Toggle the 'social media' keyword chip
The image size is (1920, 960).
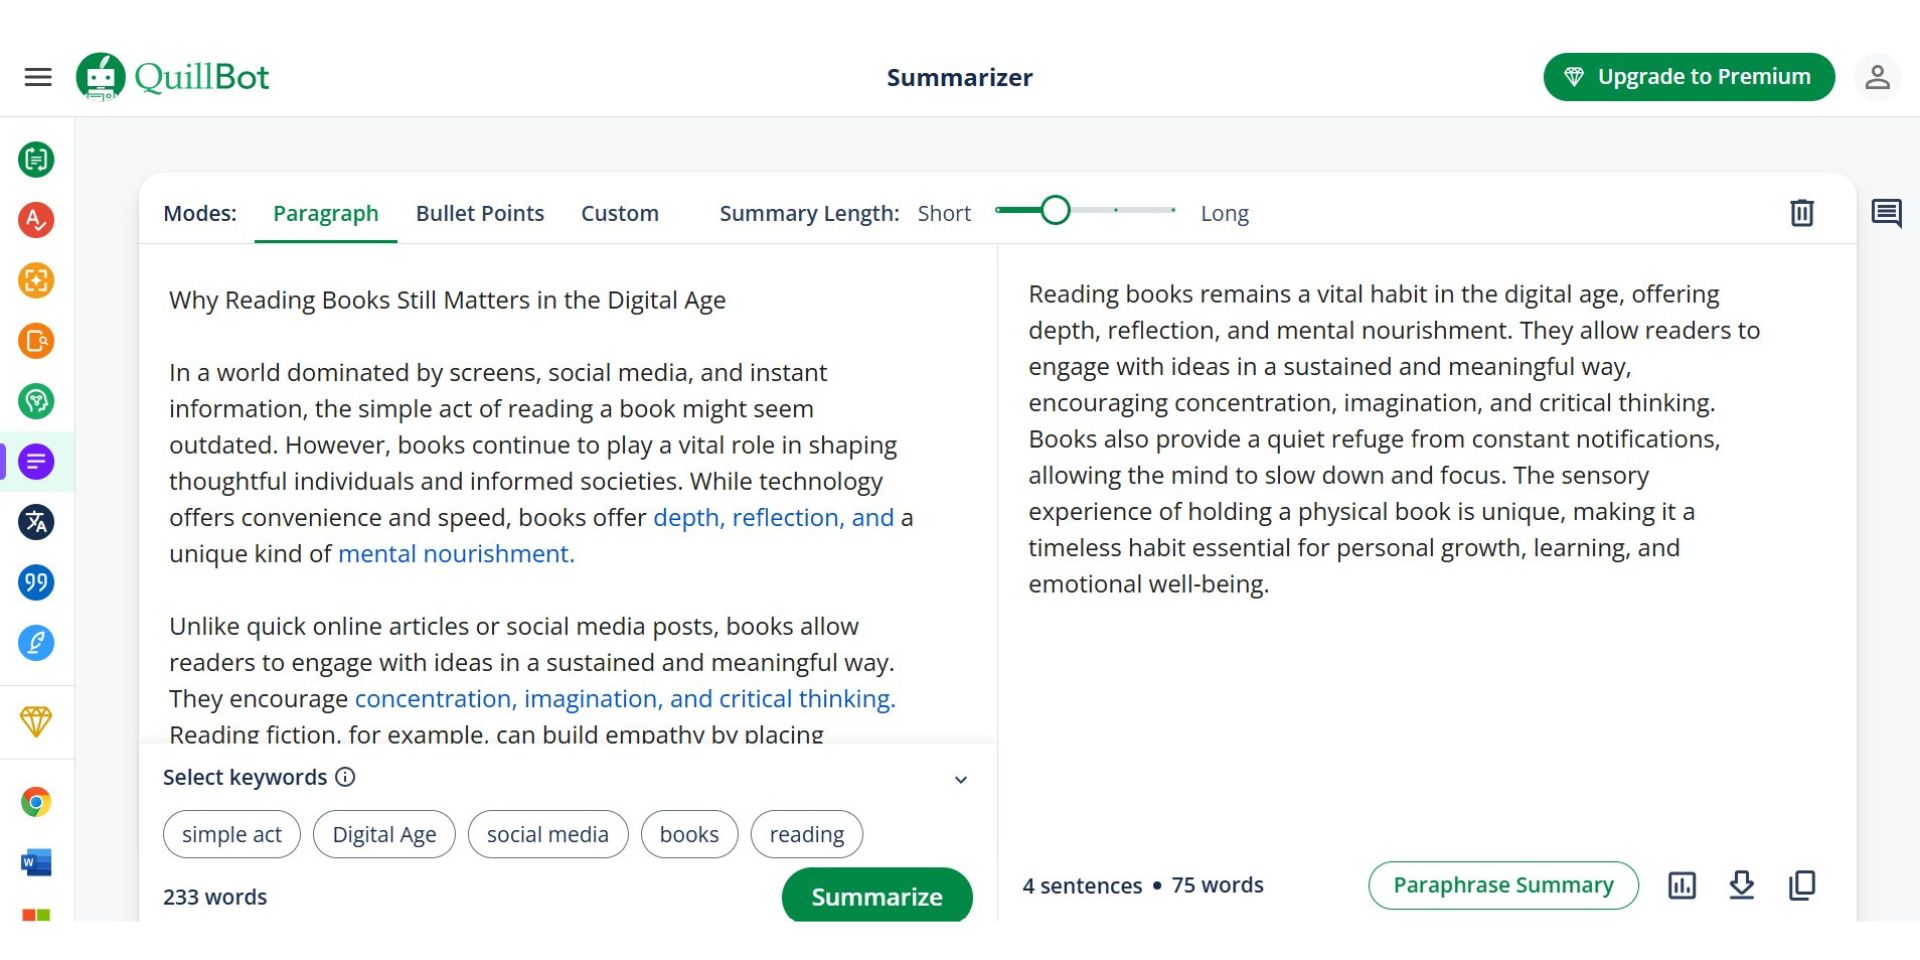click(548, 834)
